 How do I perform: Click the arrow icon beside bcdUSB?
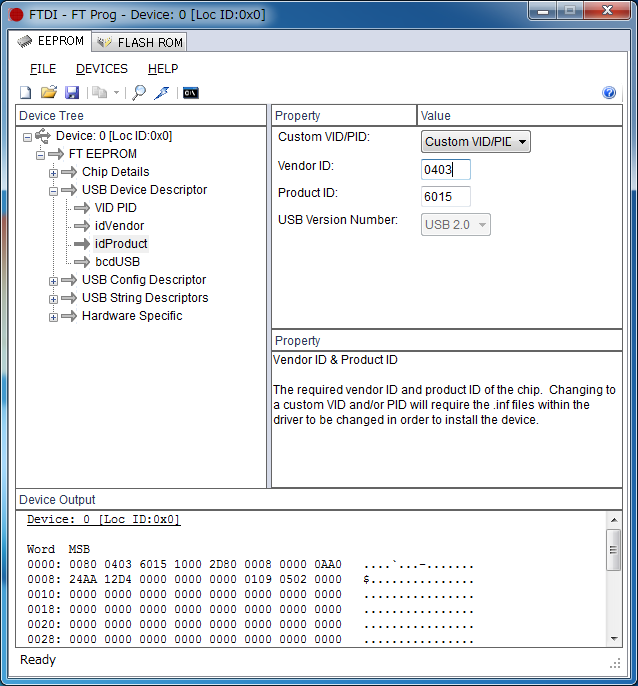click(82, 262)
